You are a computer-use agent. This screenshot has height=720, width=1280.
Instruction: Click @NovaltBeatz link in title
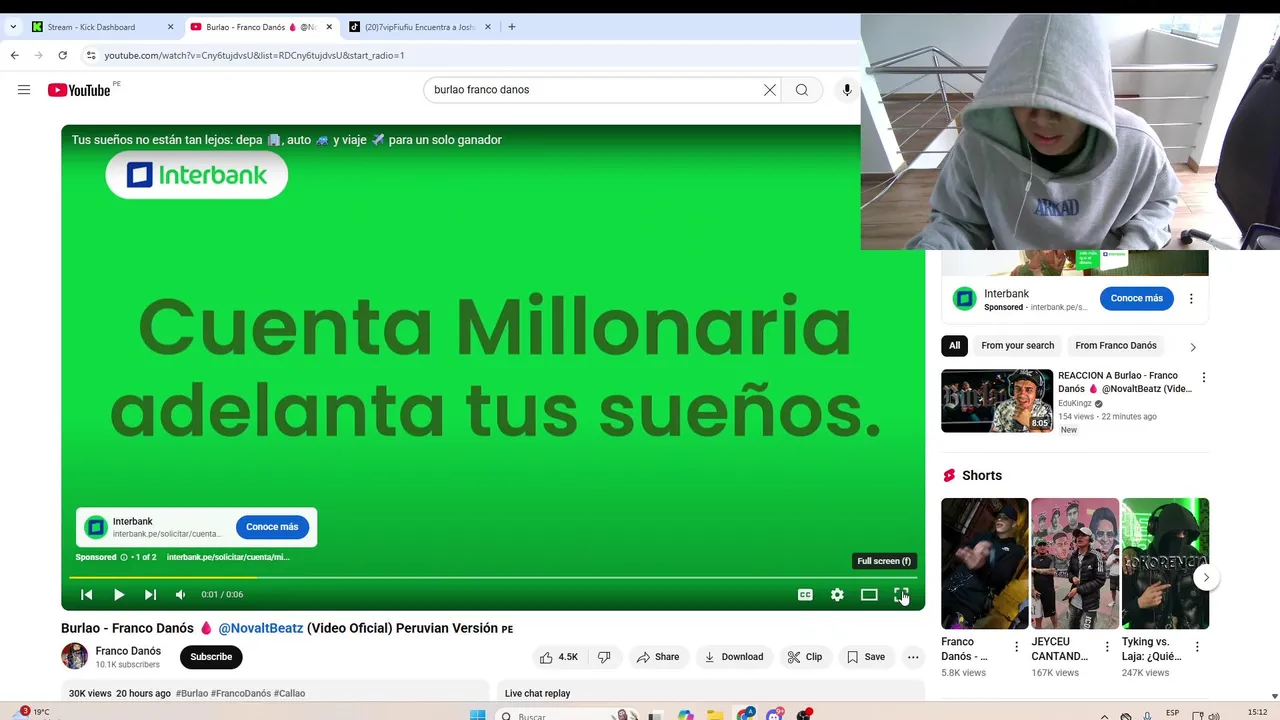click(x=261, y=628)
